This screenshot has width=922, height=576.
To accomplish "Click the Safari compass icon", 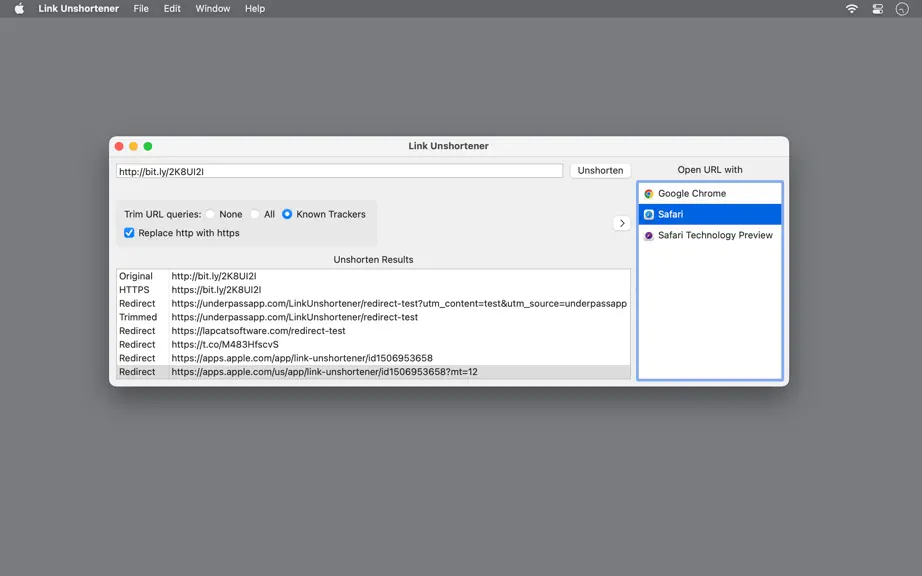I will point(649,215).
